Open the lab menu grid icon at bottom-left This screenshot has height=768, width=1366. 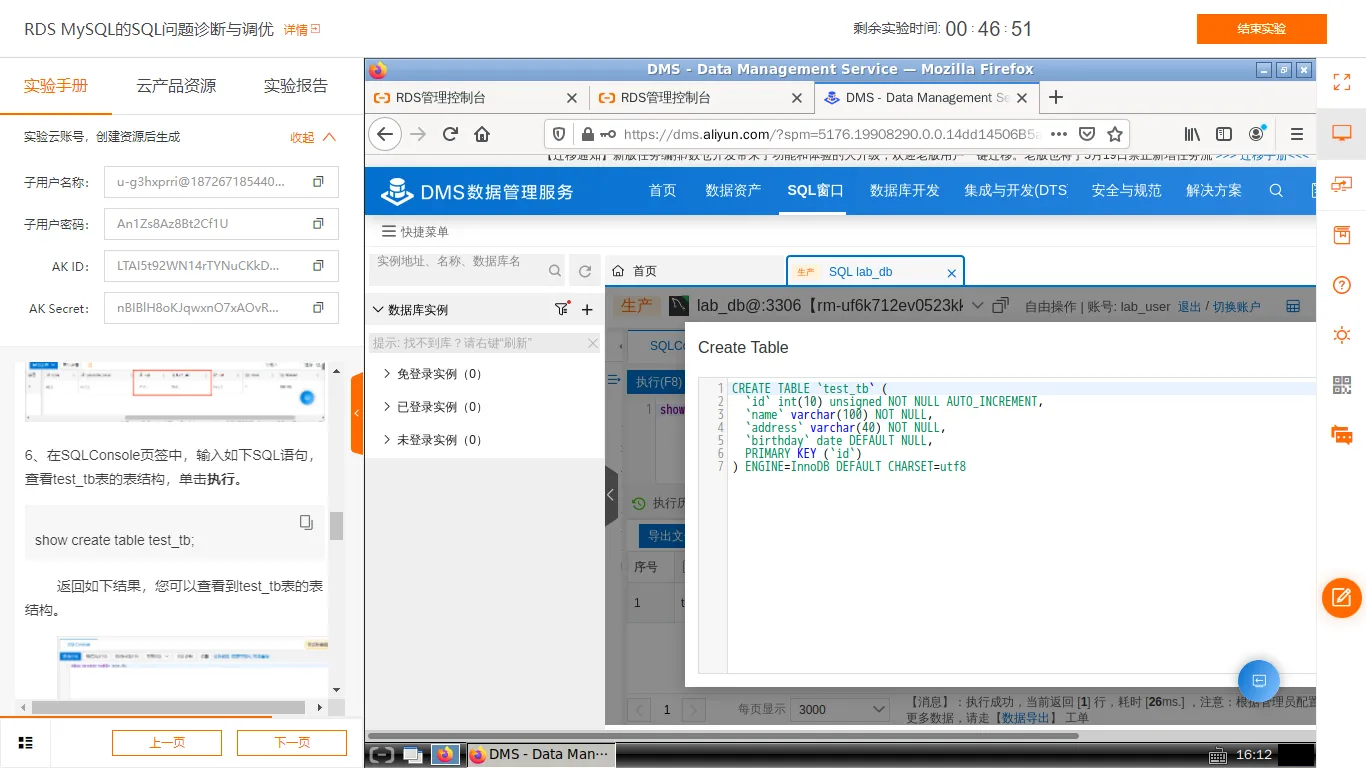point(26,742)
